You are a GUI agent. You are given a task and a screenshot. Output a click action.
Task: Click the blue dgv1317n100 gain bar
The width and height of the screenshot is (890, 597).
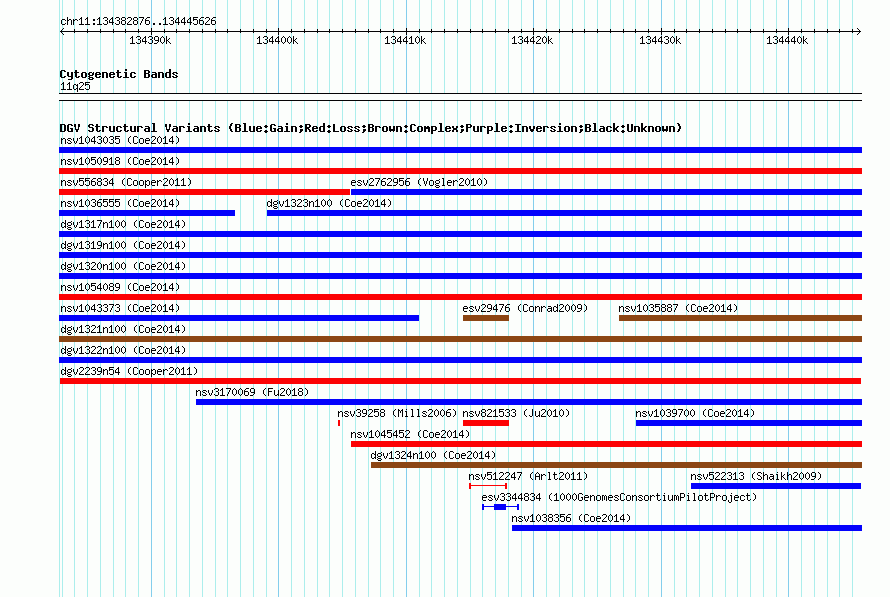click(x=461, y=234)
